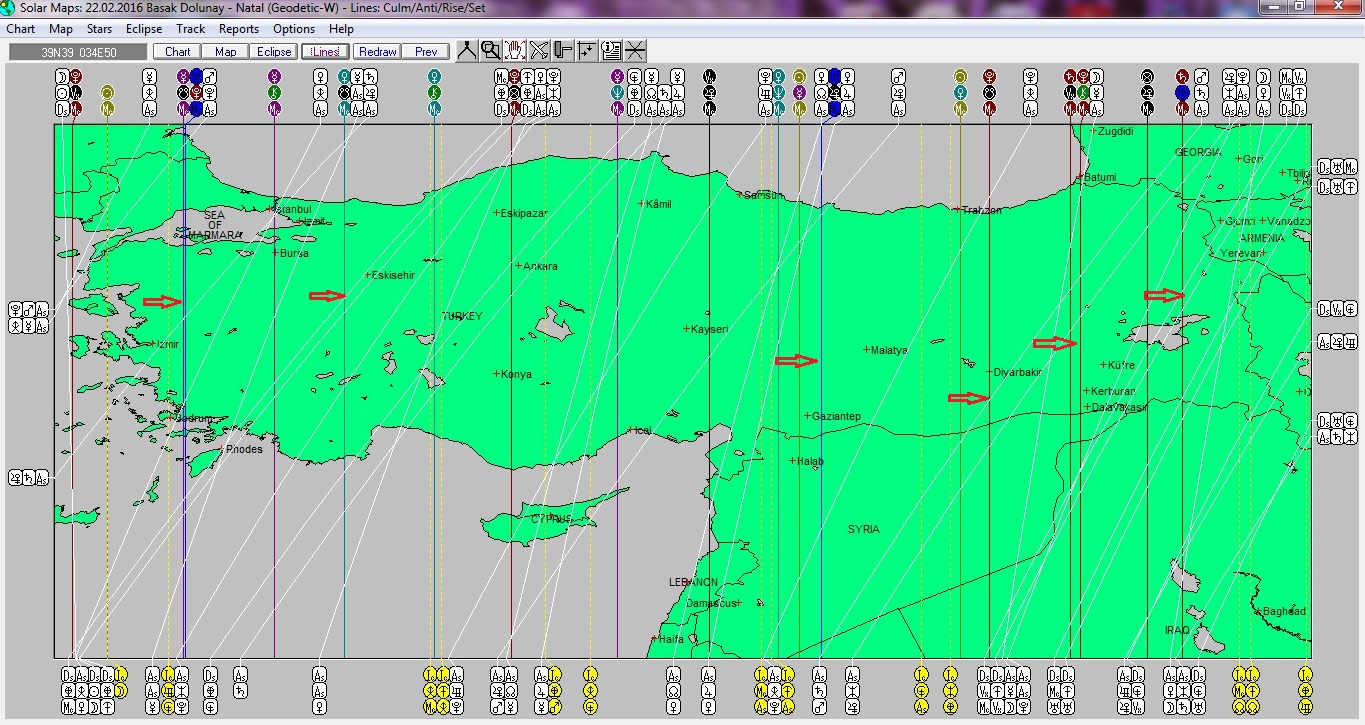Click the flag marker toolbar icon
This screenshot has height=725, width=1365.
coord(563,51)
